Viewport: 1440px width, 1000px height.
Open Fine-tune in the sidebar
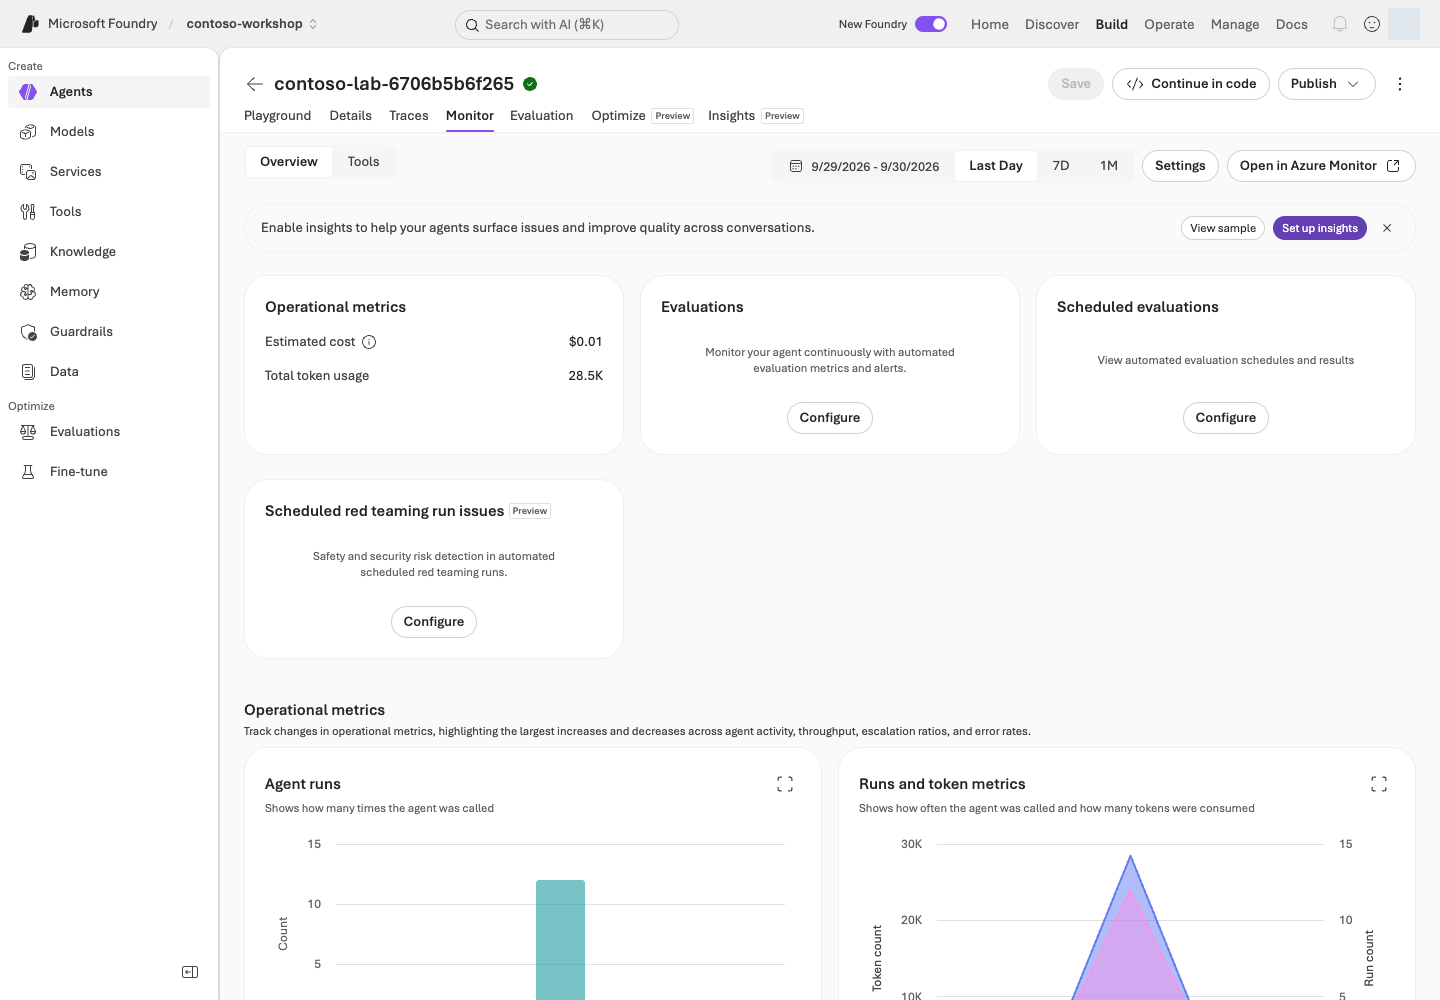[109, 472]
